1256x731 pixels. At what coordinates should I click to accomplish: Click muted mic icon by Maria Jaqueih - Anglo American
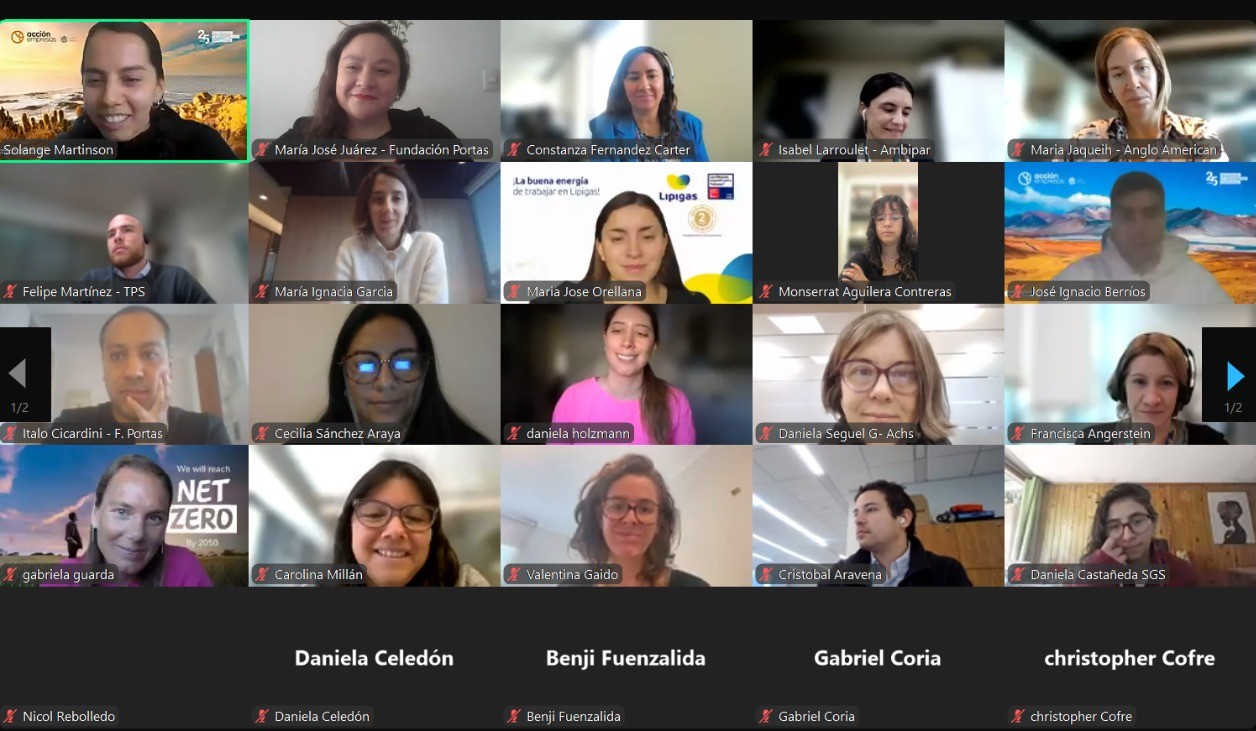click(1018, 150)
